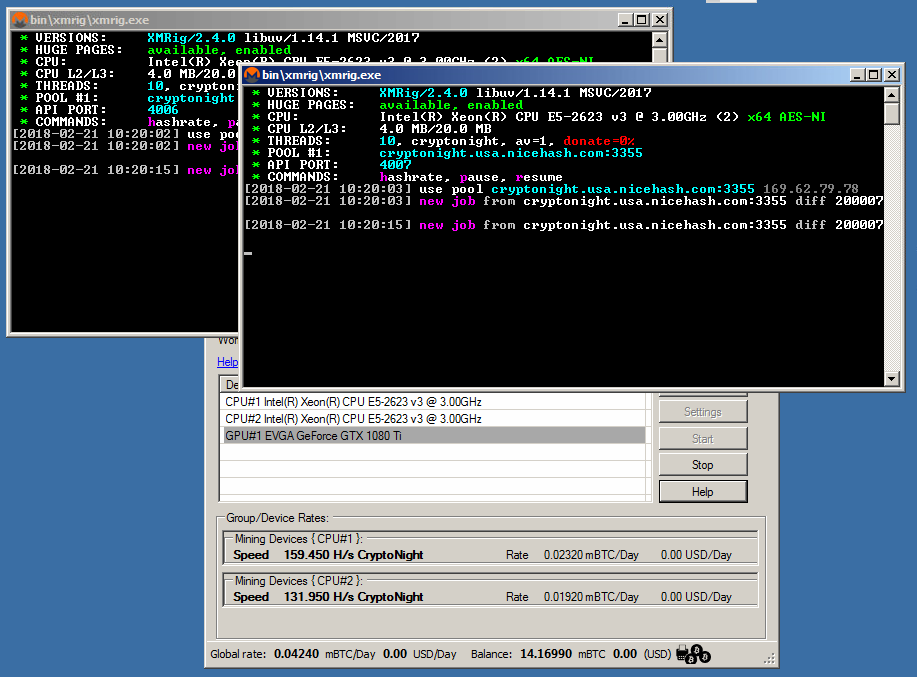
Task: Click the Global rate 0.04240 value
Action: [x=297, y=654]
